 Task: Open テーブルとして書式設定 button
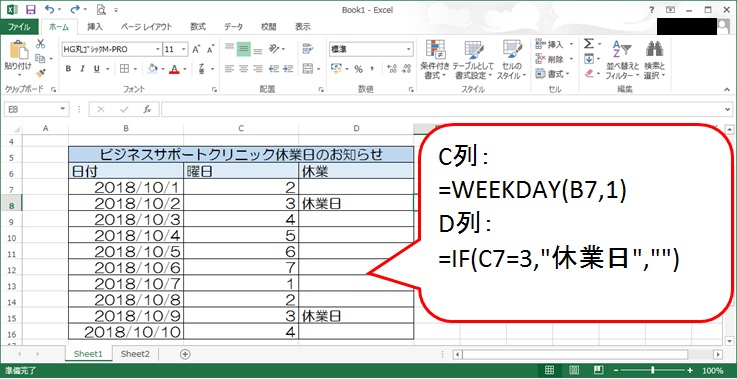[474, 59]
